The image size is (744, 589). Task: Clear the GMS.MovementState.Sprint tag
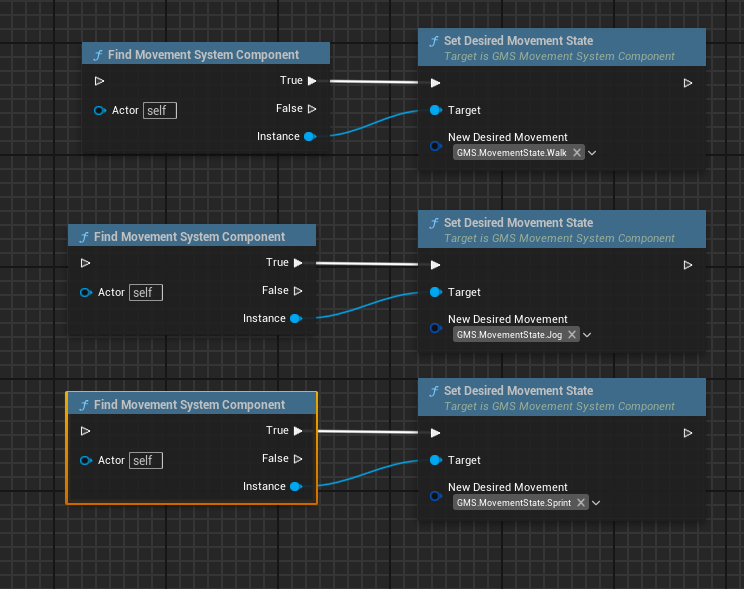[x=581, y=503]
